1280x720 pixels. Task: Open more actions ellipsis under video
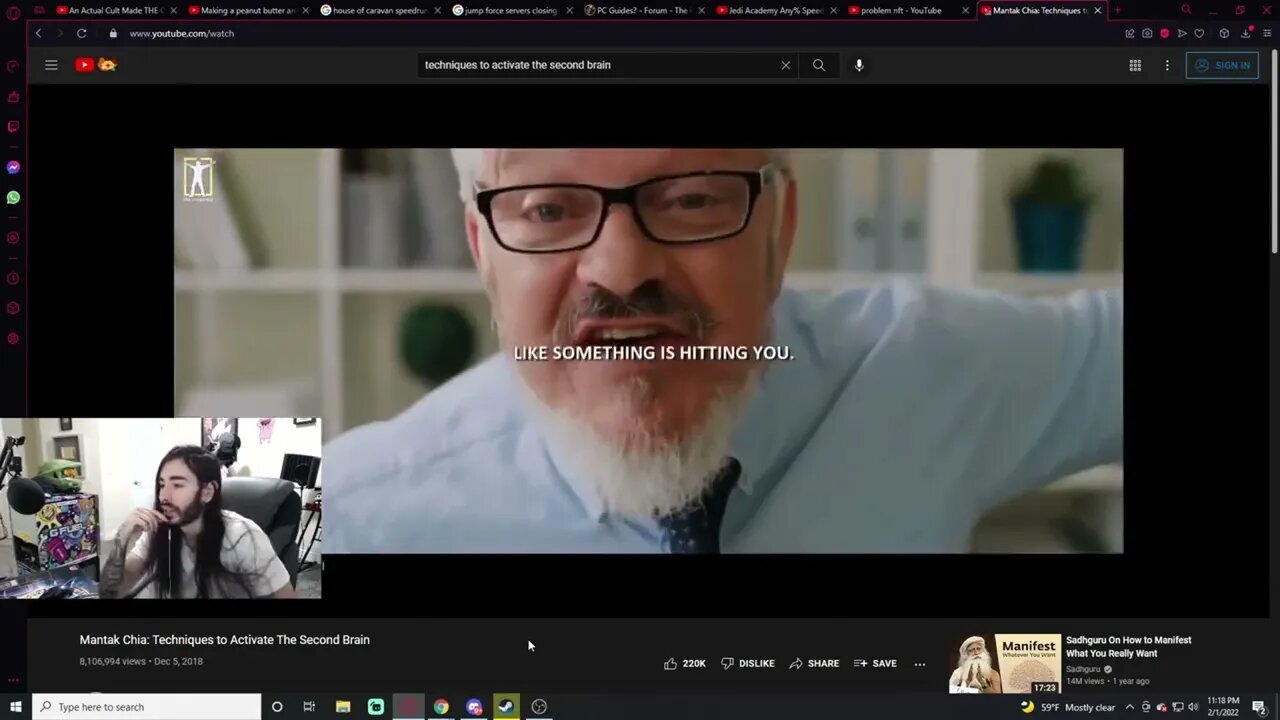click(x=920, y=663)
